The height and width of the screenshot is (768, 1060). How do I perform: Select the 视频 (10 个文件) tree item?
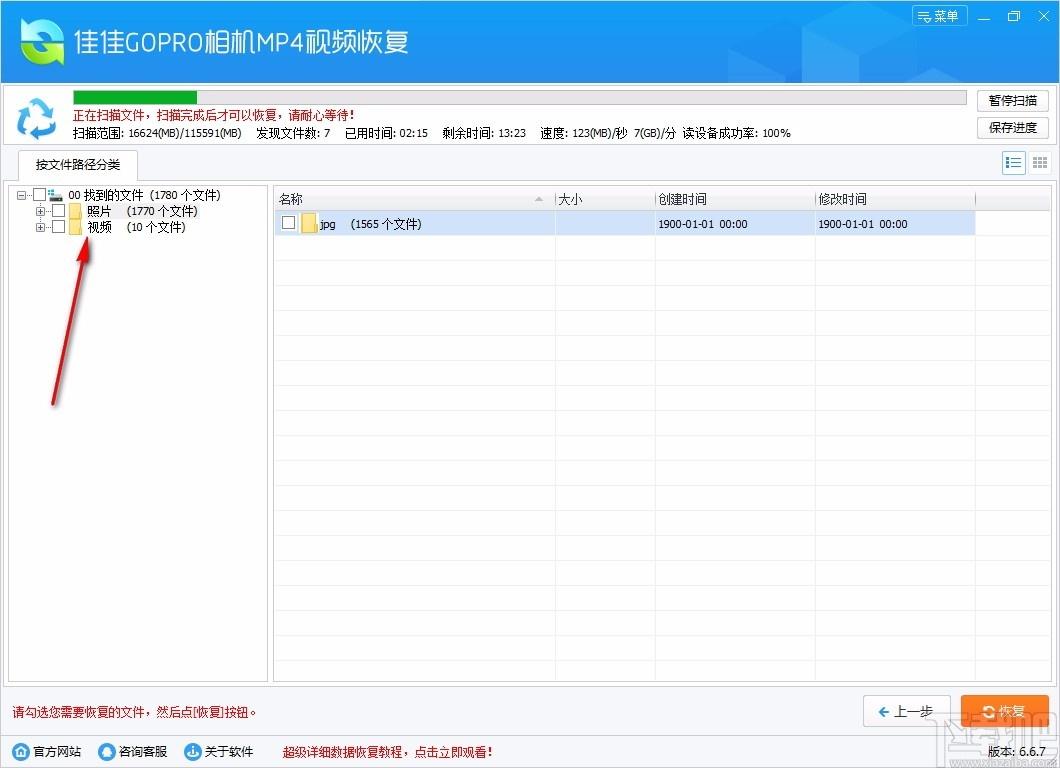[x=136, y=227]
